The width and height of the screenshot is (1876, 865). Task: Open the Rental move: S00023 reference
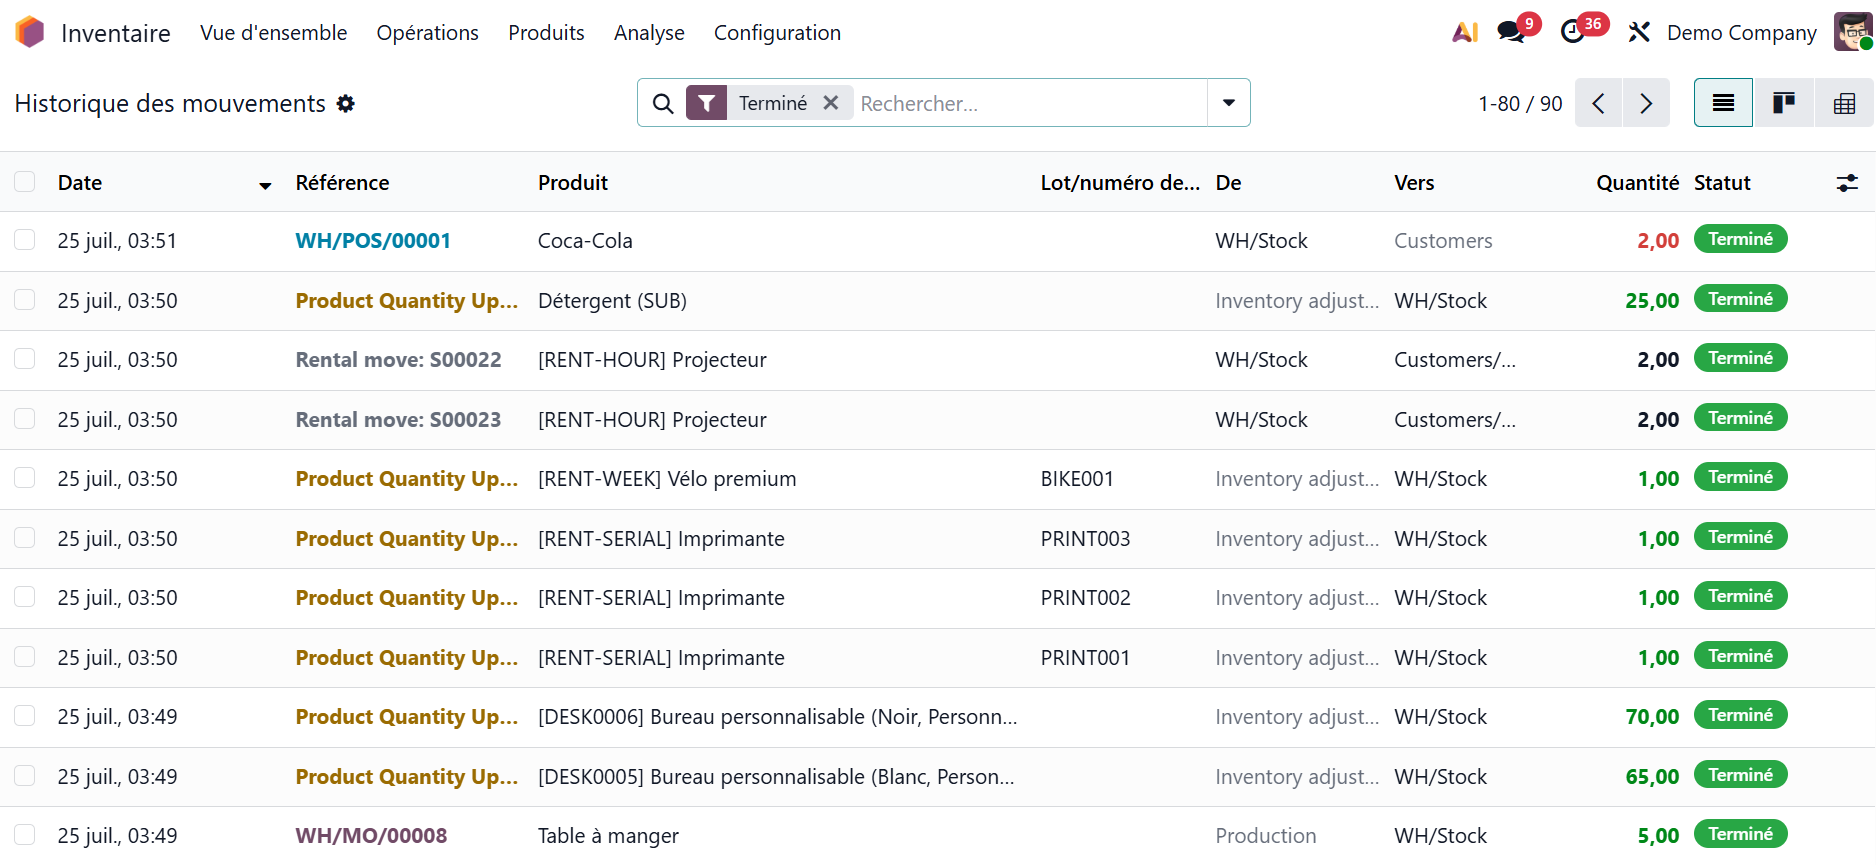(398, 420)
